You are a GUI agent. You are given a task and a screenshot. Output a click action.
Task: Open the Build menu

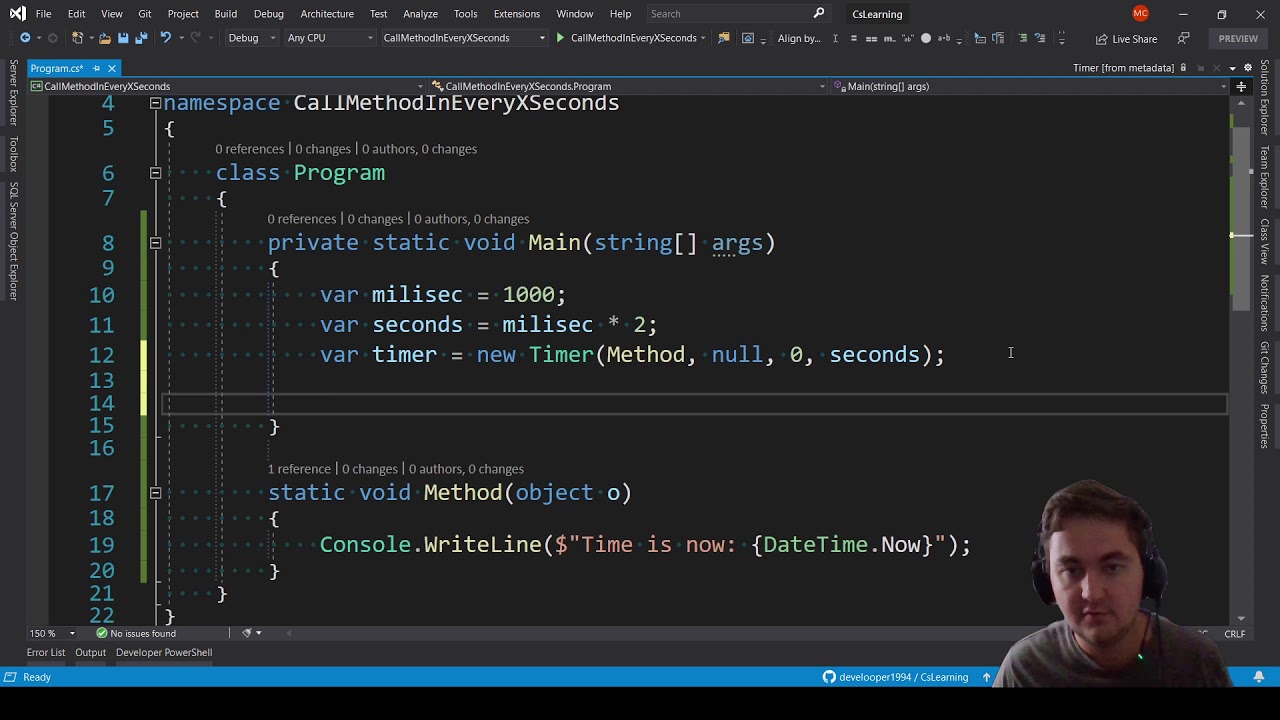pyautogui.click(x=225, y=13)
